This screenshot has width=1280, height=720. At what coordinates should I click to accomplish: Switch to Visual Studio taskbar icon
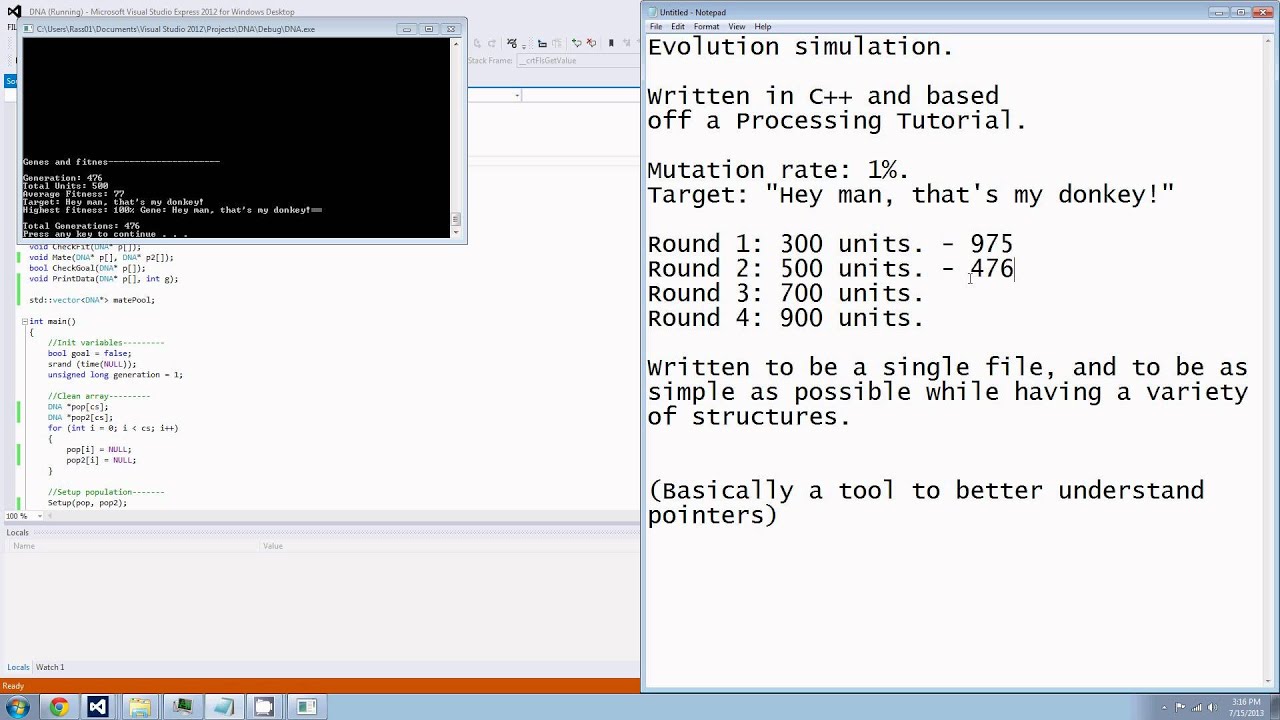tap(97, 707)
